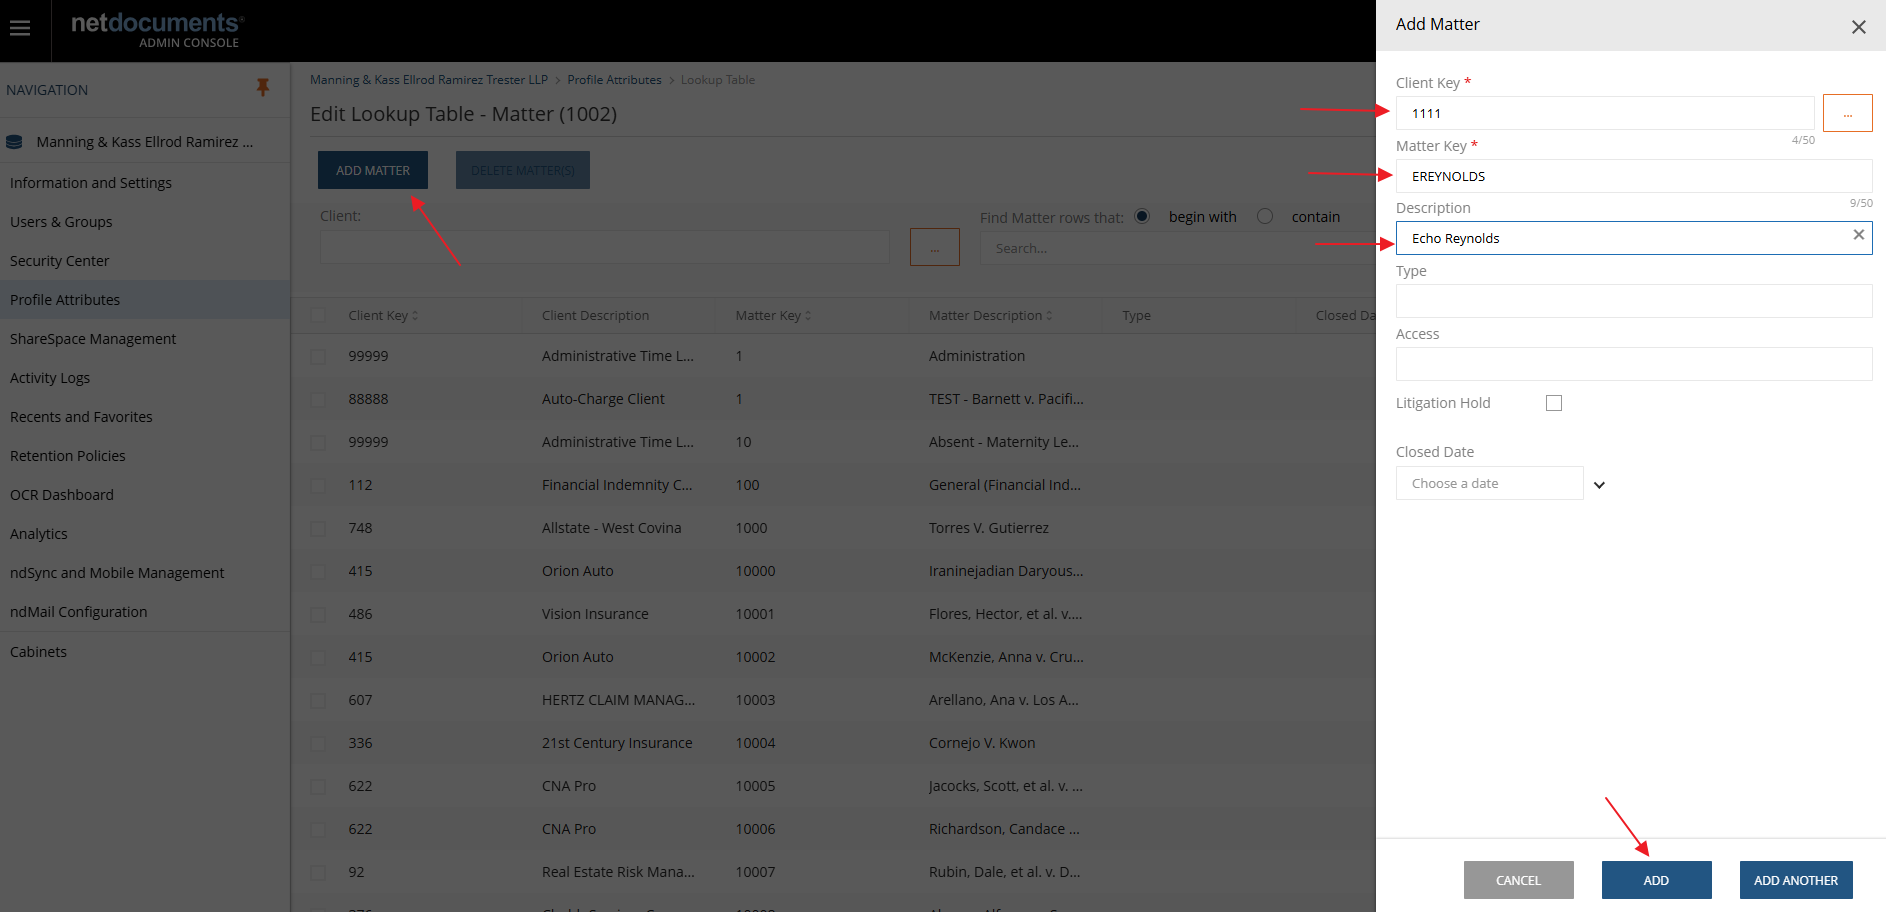The width and height of the screenshot is (1886, 912).
Task: Follow the Profile Attributes breadcrumb link
Action: coord(614,80)
